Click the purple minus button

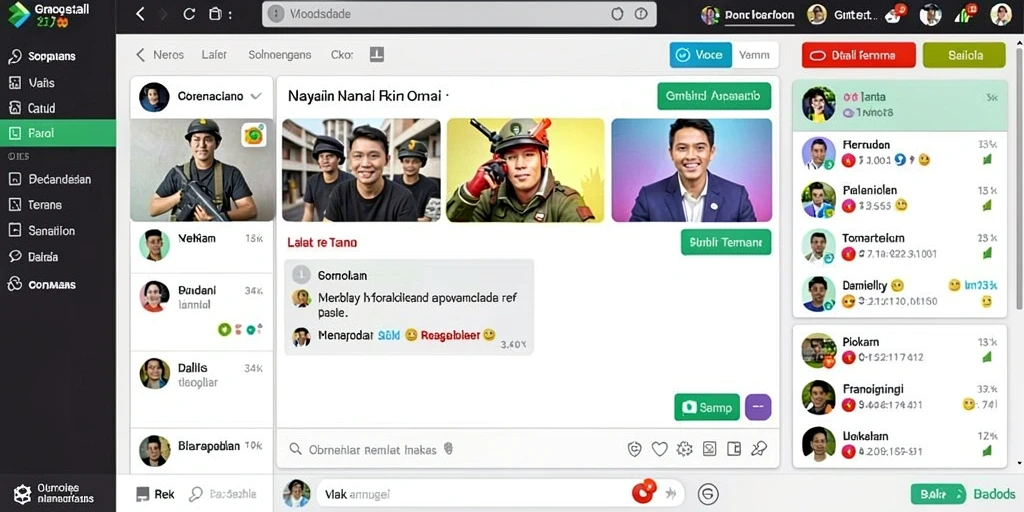tap(758, 408)
